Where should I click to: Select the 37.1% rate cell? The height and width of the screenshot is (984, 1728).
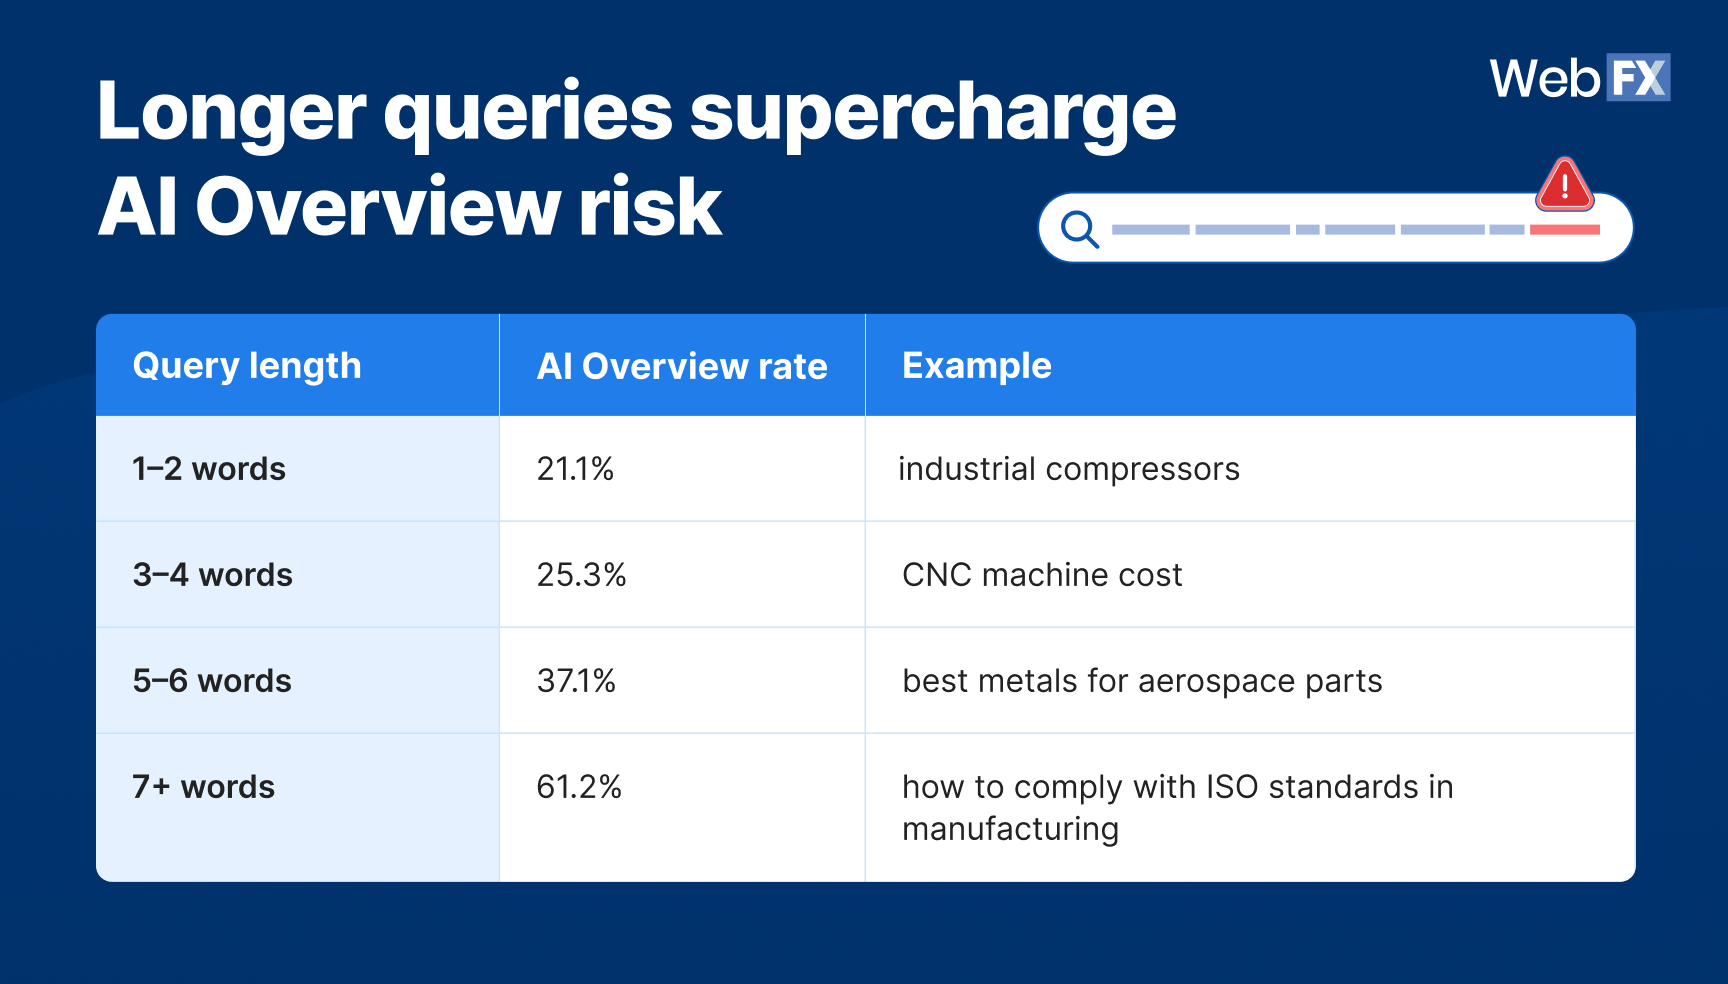(x=576, y=681)
